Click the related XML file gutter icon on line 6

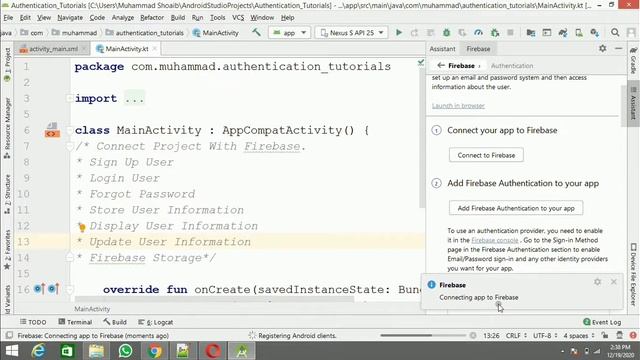click(52, 130)
